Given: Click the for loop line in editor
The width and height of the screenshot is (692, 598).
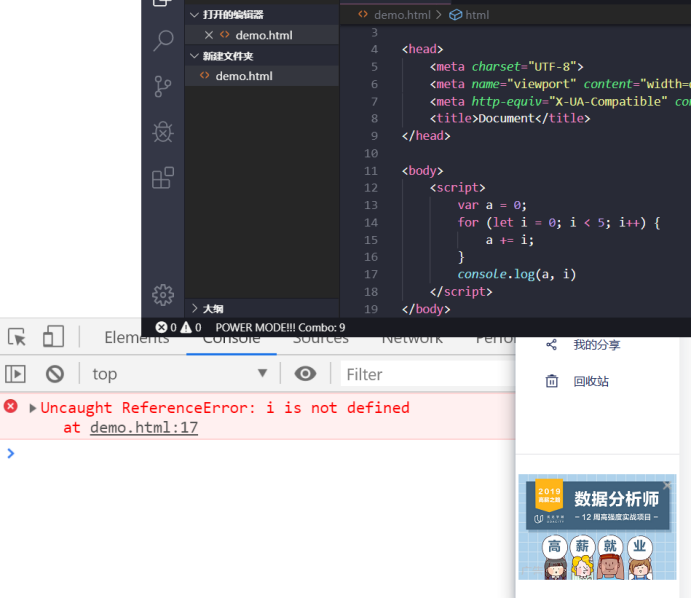Looking at the screenshot, I should tap(559, 222).
